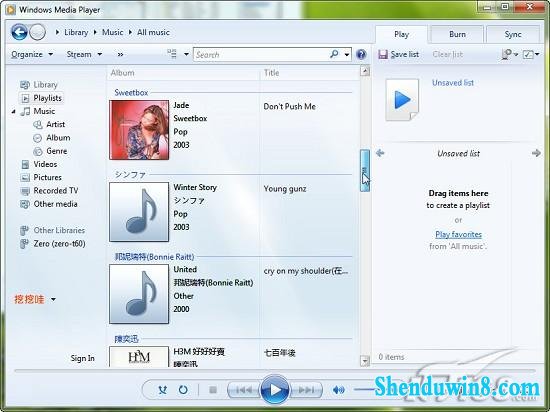Skip to the next track

coord(306,390)
